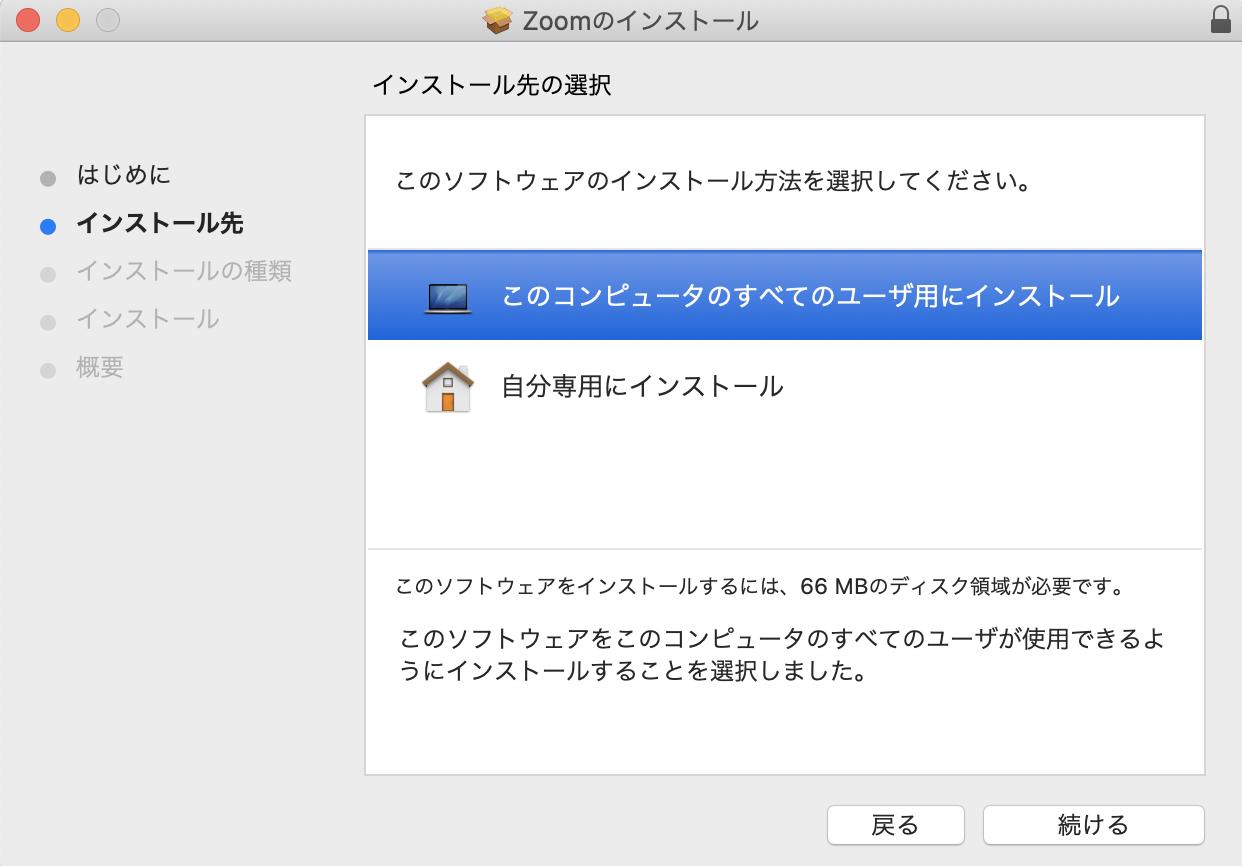
Task: Click the インストールの種類 step label
Action: click(x=184, y=272)
